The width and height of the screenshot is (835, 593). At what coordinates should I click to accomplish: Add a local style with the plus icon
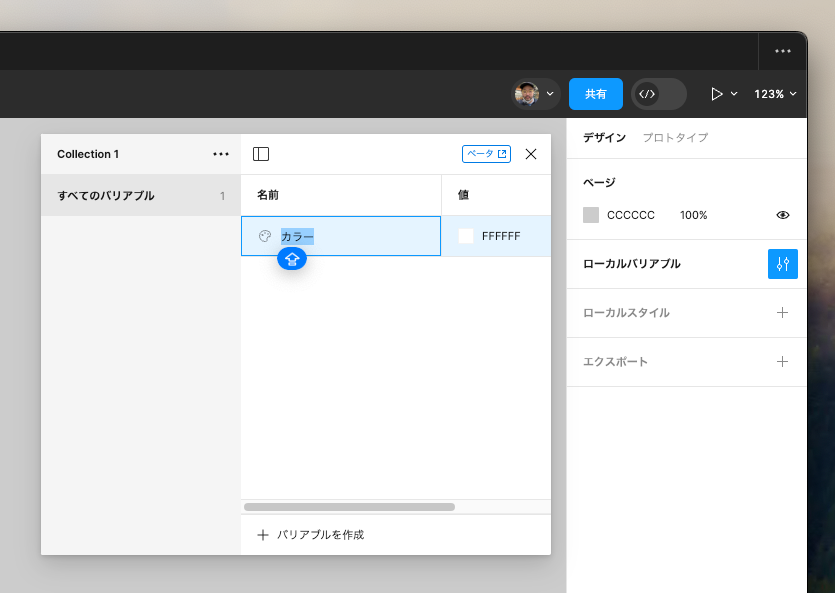tap(782, 313)
